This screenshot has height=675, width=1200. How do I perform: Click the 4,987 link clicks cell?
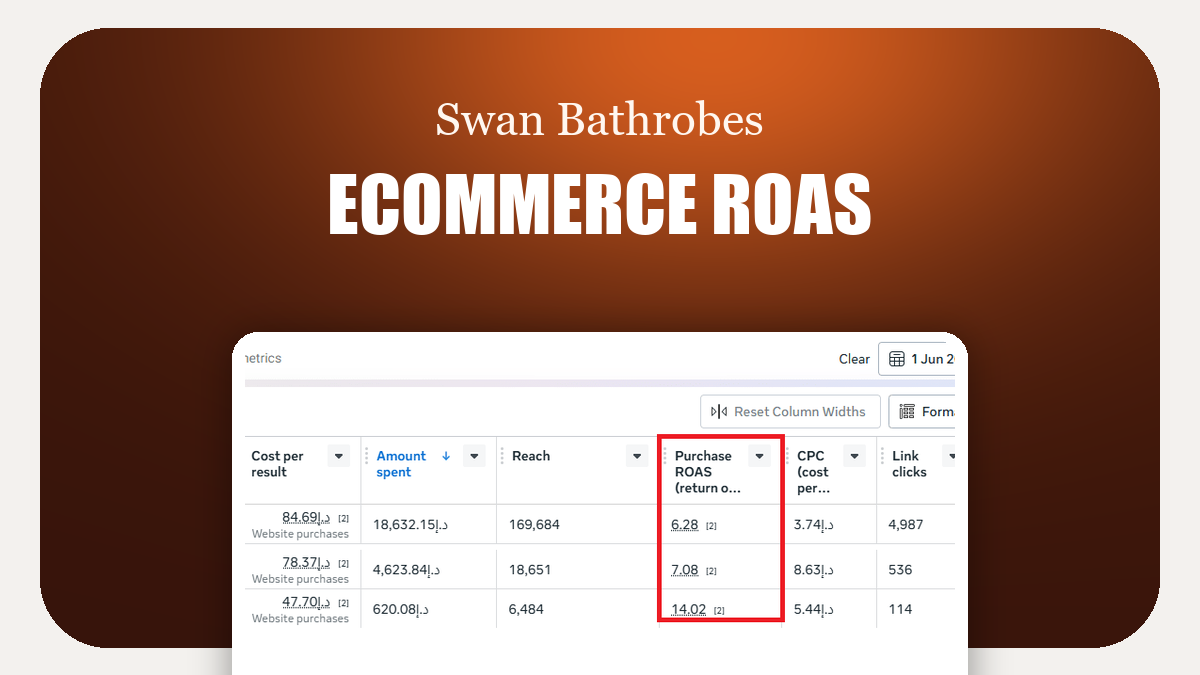(906, 524)
